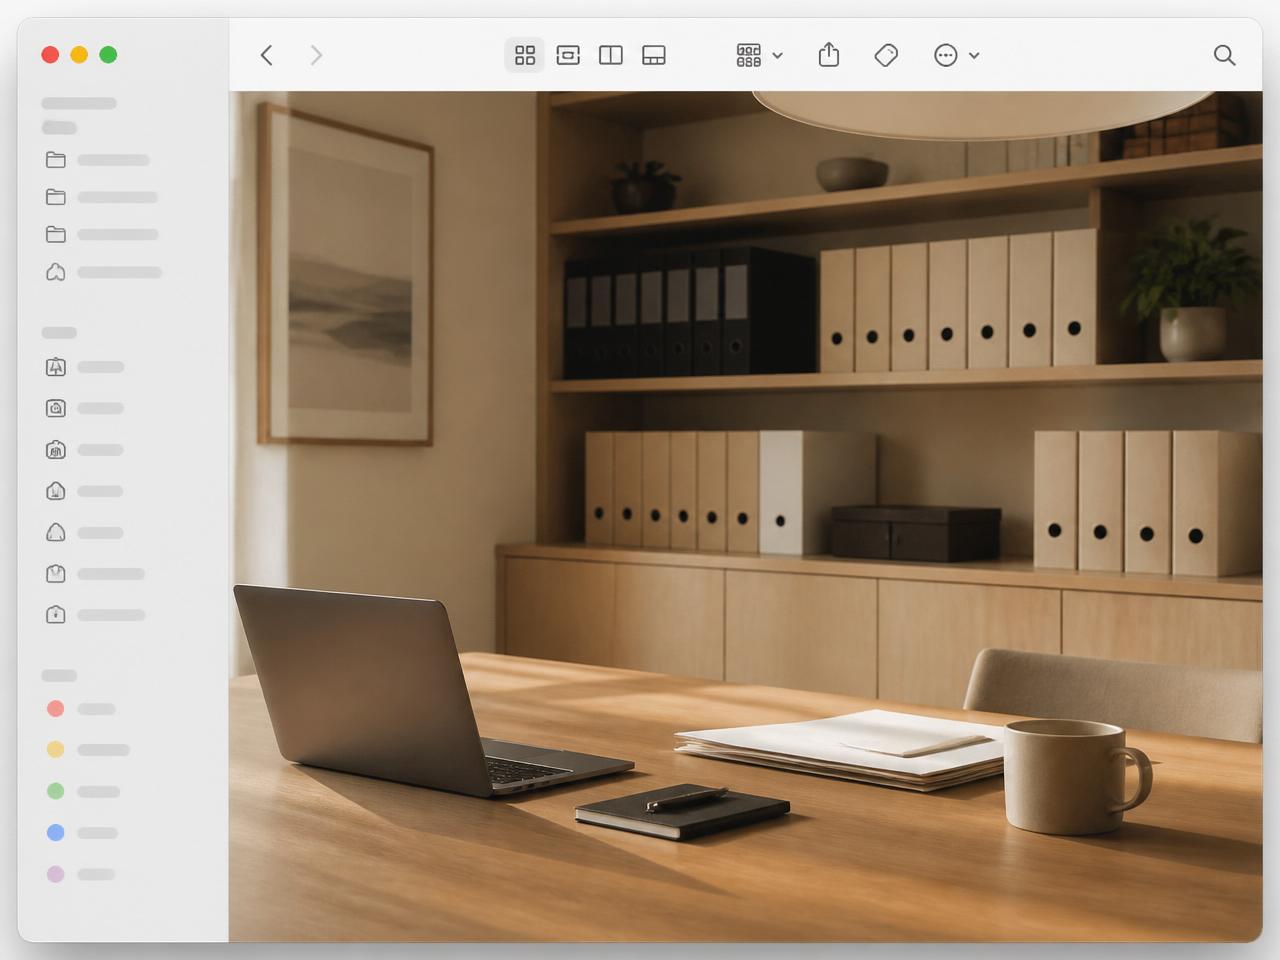Open the second item in second sidebar group

coord(85,408)
